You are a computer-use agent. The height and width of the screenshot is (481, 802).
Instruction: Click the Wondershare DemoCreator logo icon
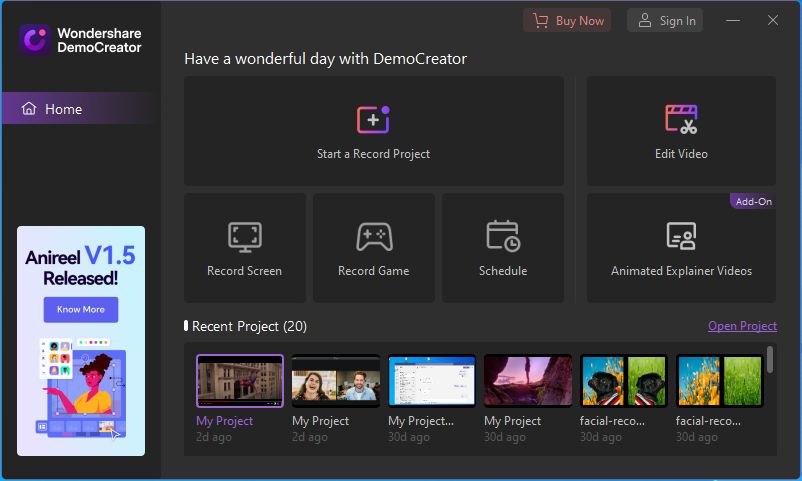[35, 39]
